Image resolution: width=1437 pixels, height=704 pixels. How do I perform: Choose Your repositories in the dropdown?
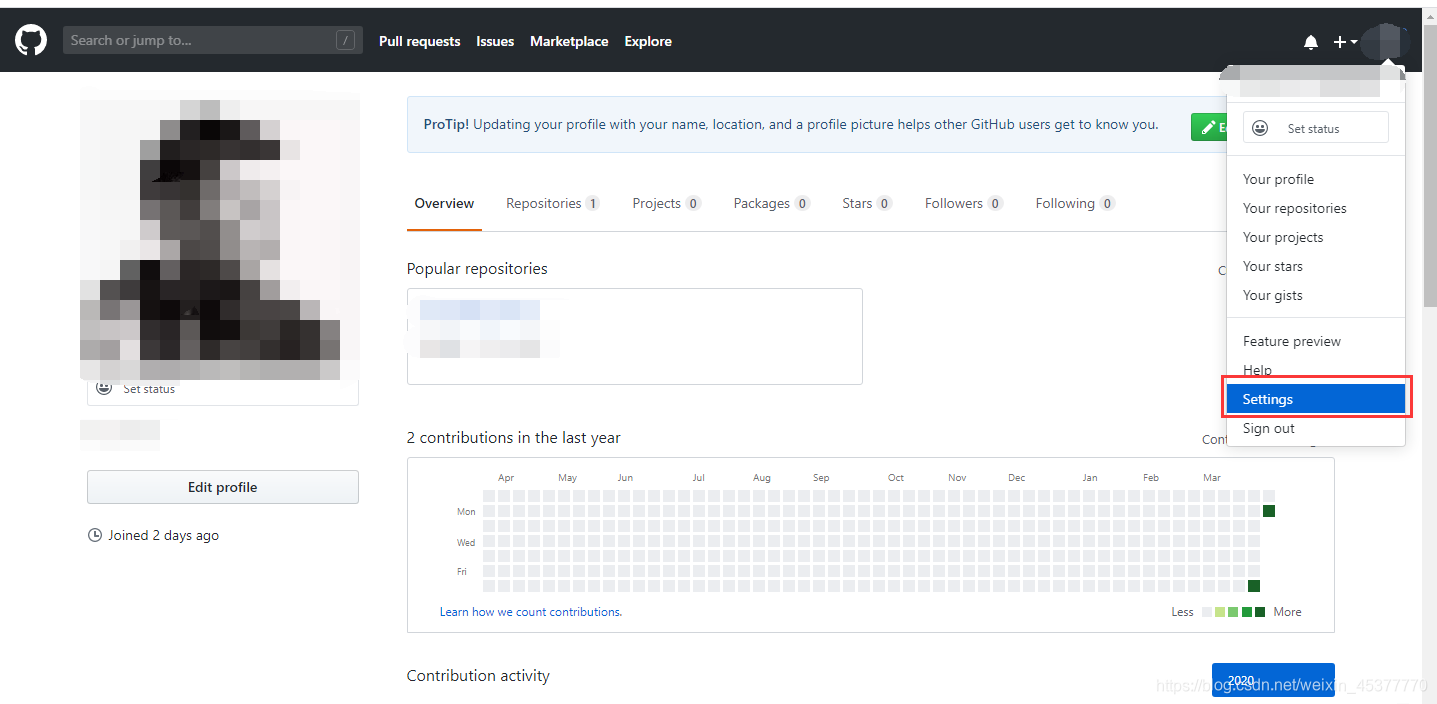[1294, 208]
